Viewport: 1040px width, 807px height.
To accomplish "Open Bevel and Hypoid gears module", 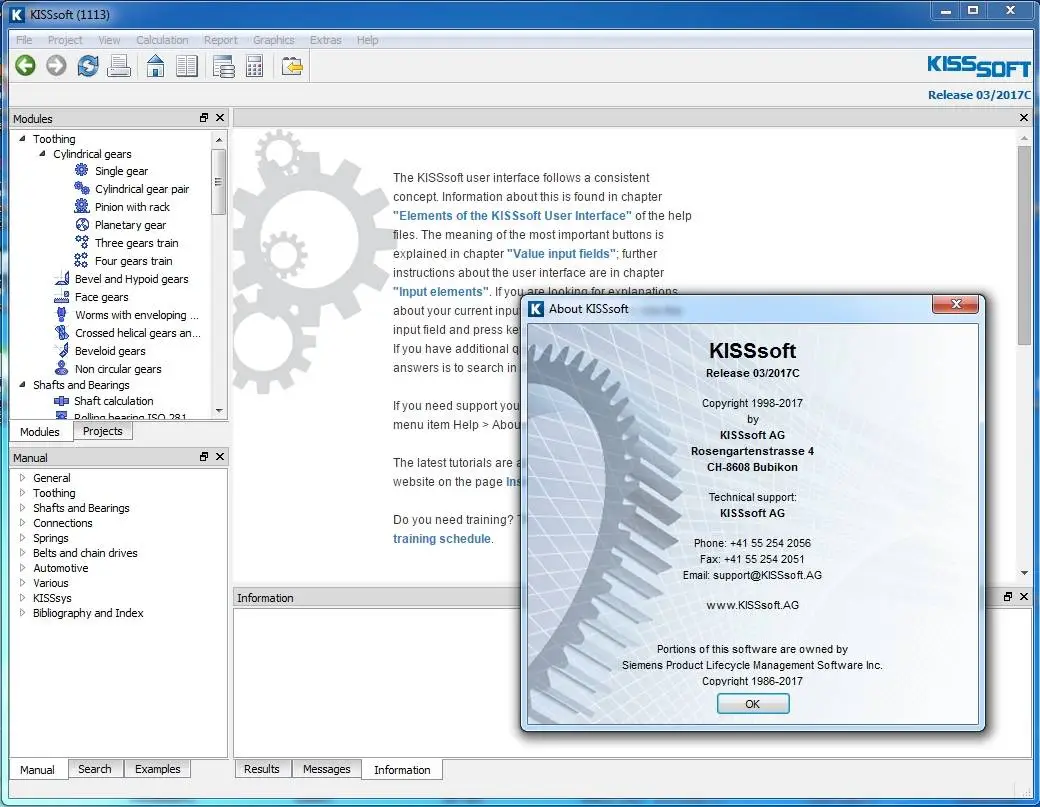I will click(131, 279).
